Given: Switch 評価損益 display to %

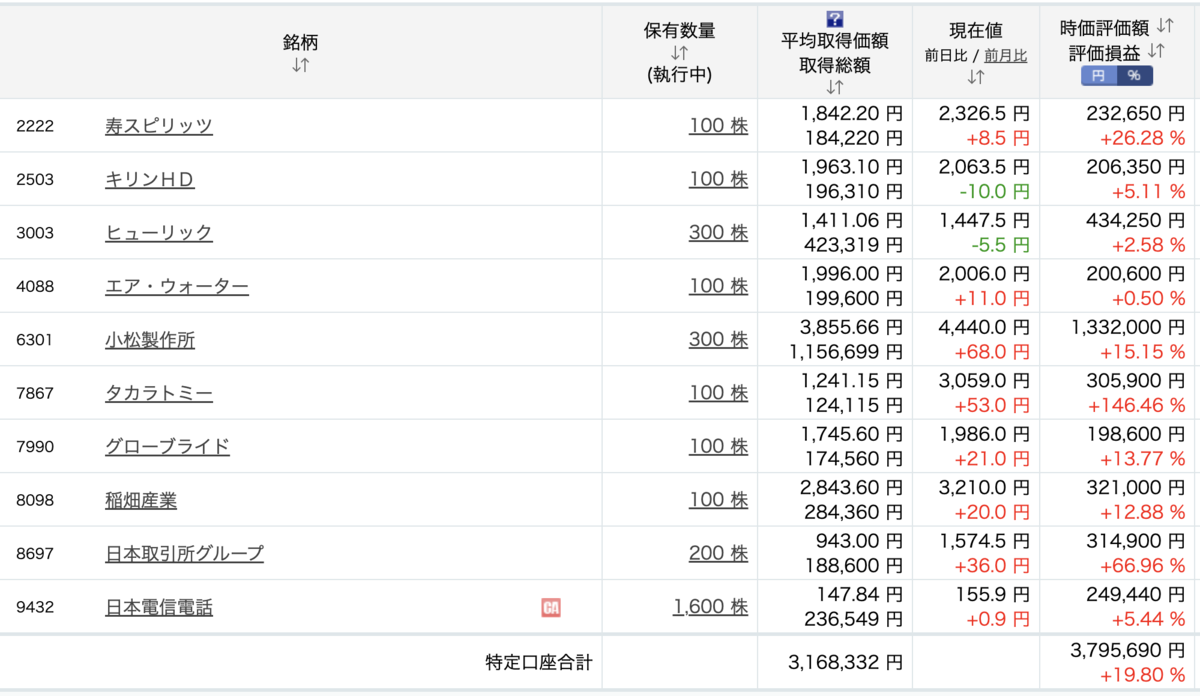Looking at the screenshot, I should [x=1133, y=76].
